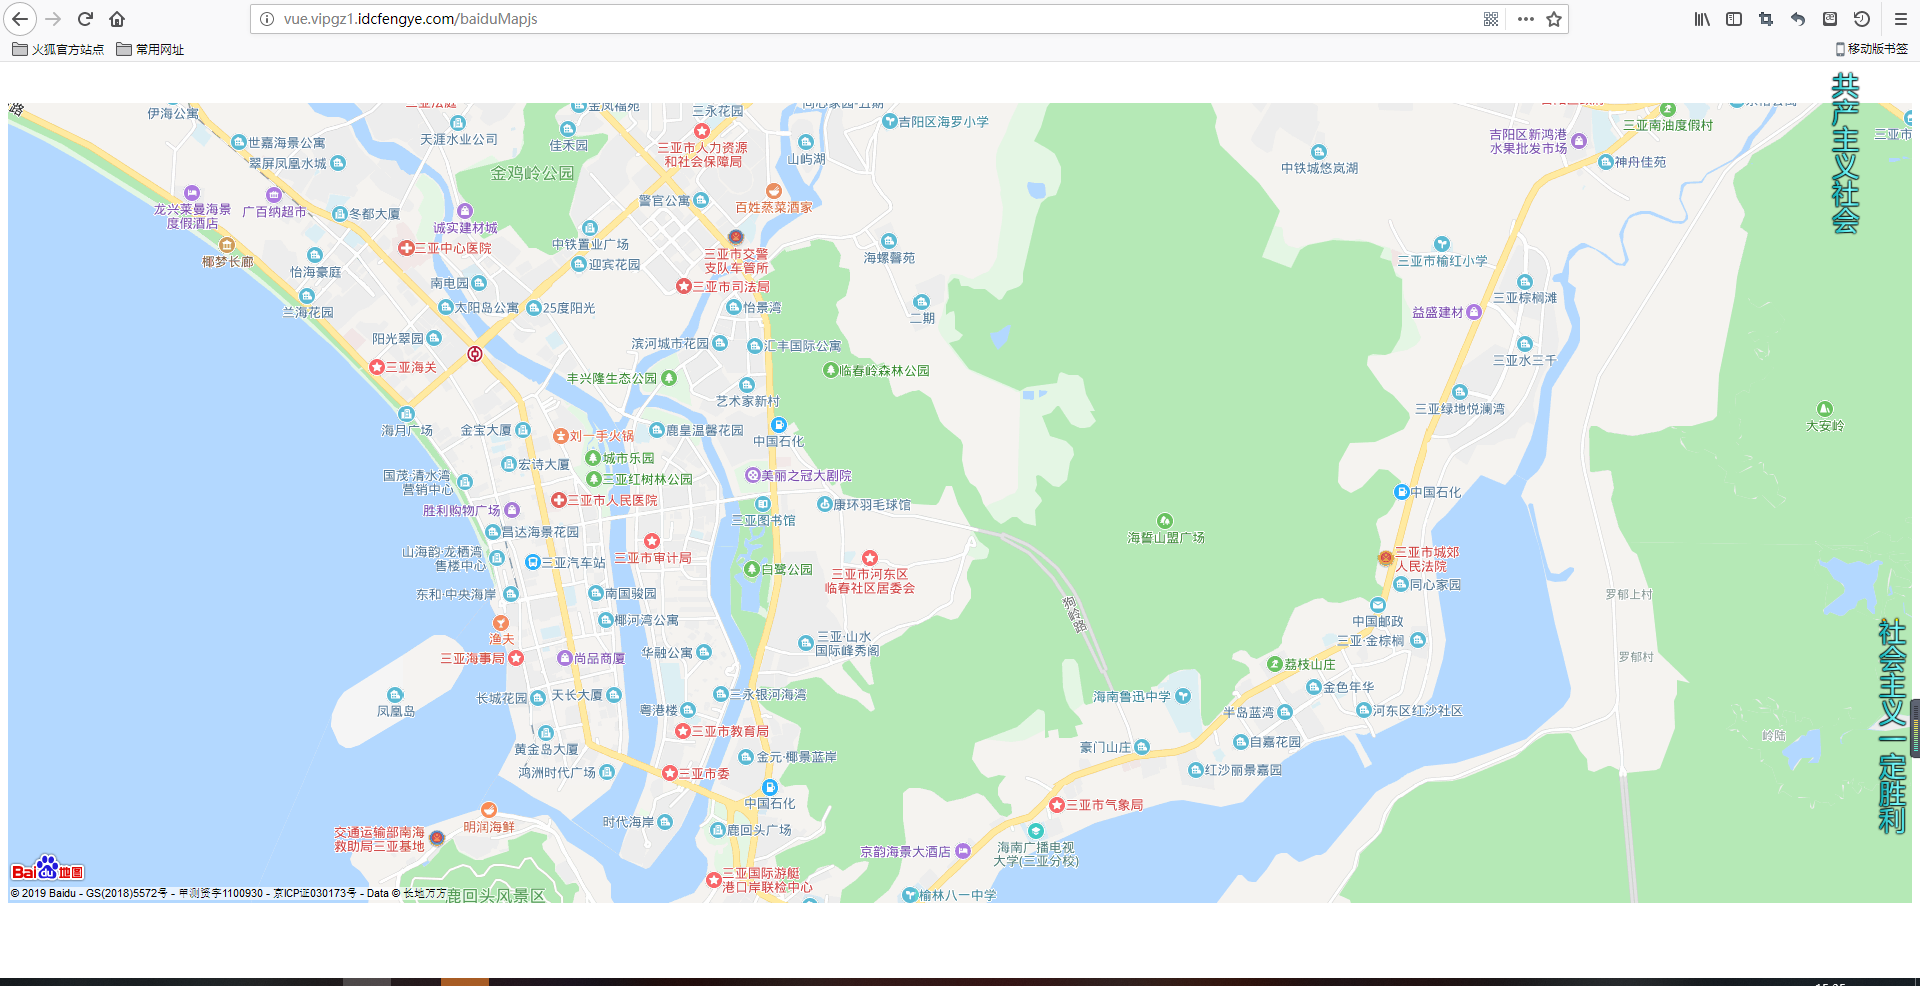
Task: Toggle the sidebar view
Action: tap(1734, 18)
